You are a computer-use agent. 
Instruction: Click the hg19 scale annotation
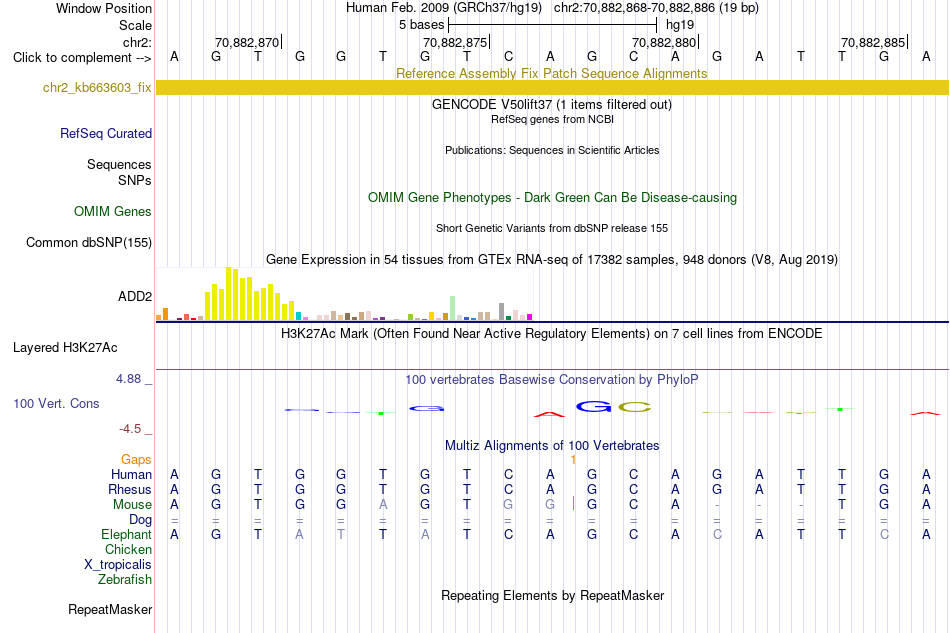pos(680,25)
